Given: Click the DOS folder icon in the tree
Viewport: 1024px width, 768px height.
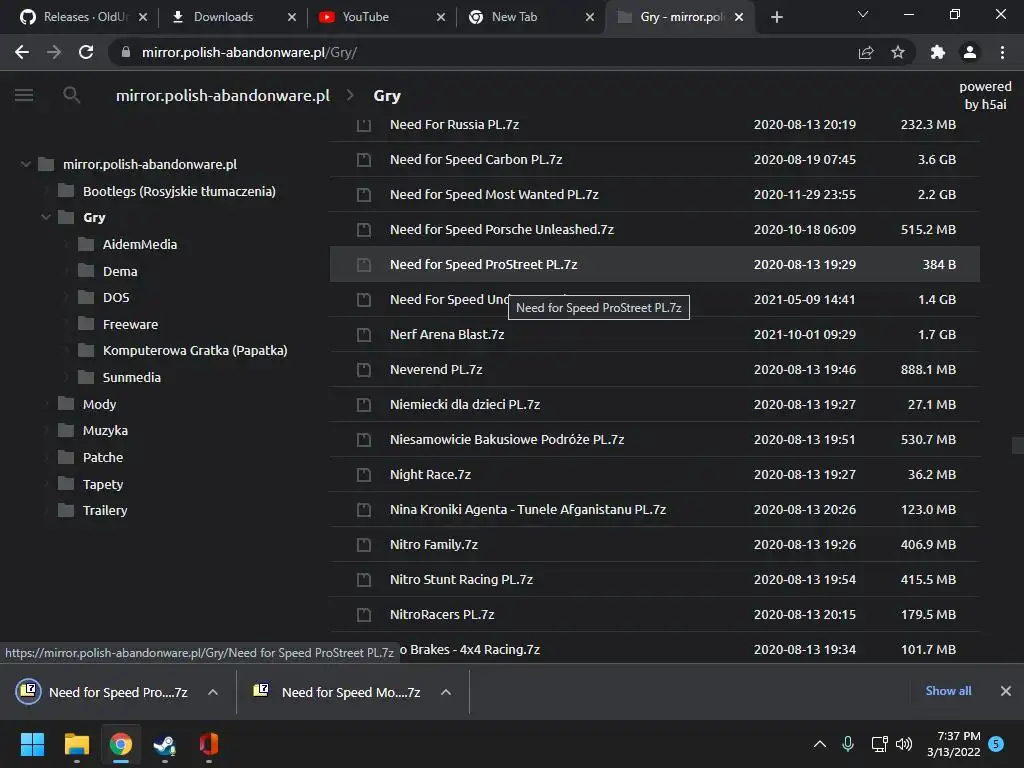Looking at the screenshot, I should 86,297.
